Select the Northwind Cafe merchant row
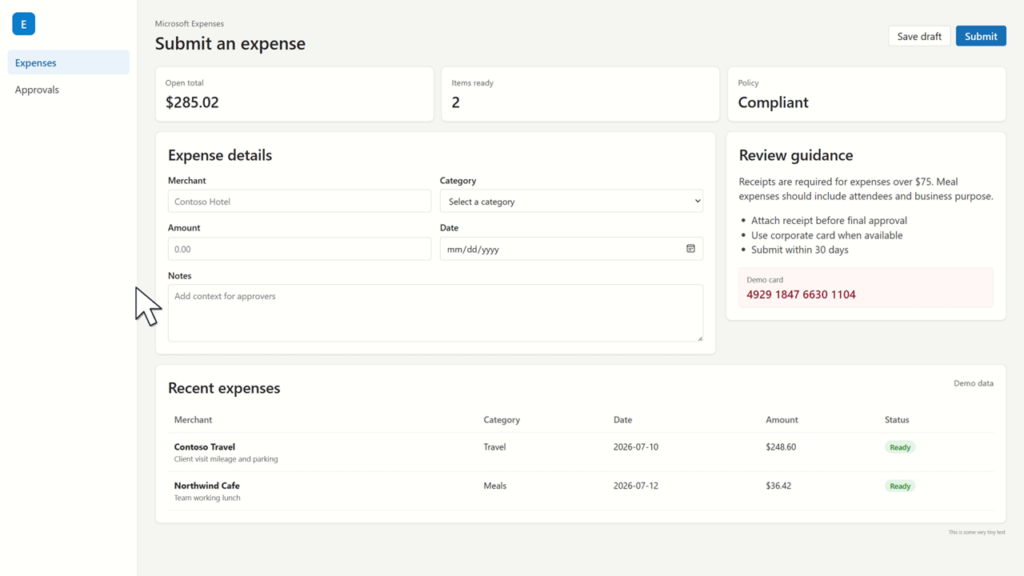 tap(580, 491)
